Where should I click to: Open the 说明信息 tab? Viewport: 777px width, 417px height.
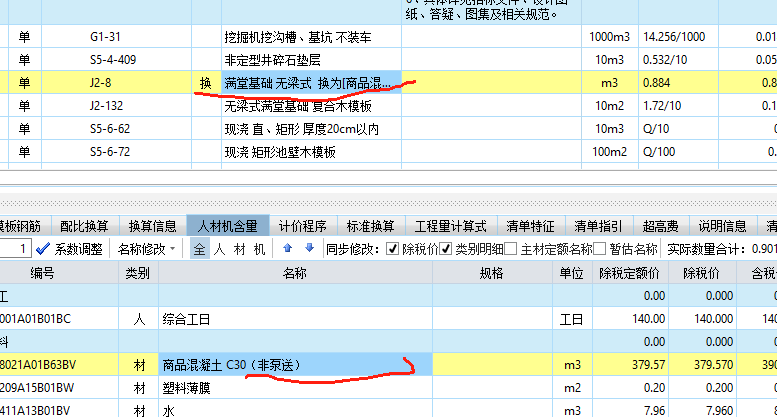pos(722,226)
